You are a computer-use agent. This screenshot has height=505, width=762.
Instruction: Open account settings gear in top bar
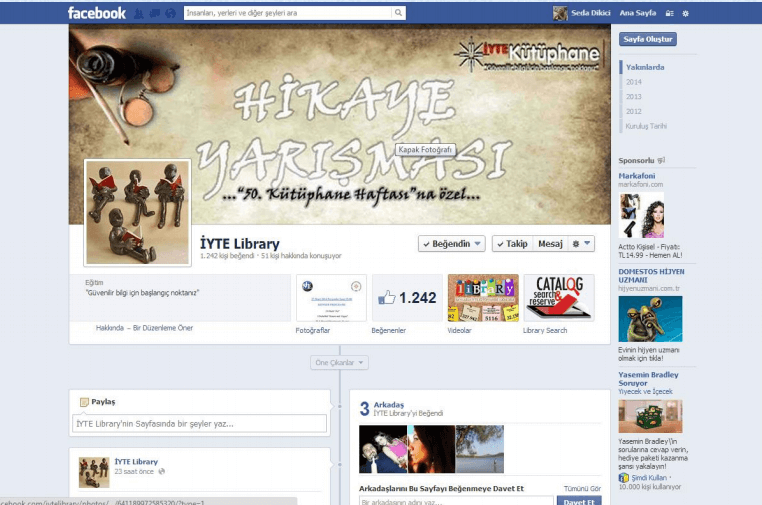click(685, 14)
